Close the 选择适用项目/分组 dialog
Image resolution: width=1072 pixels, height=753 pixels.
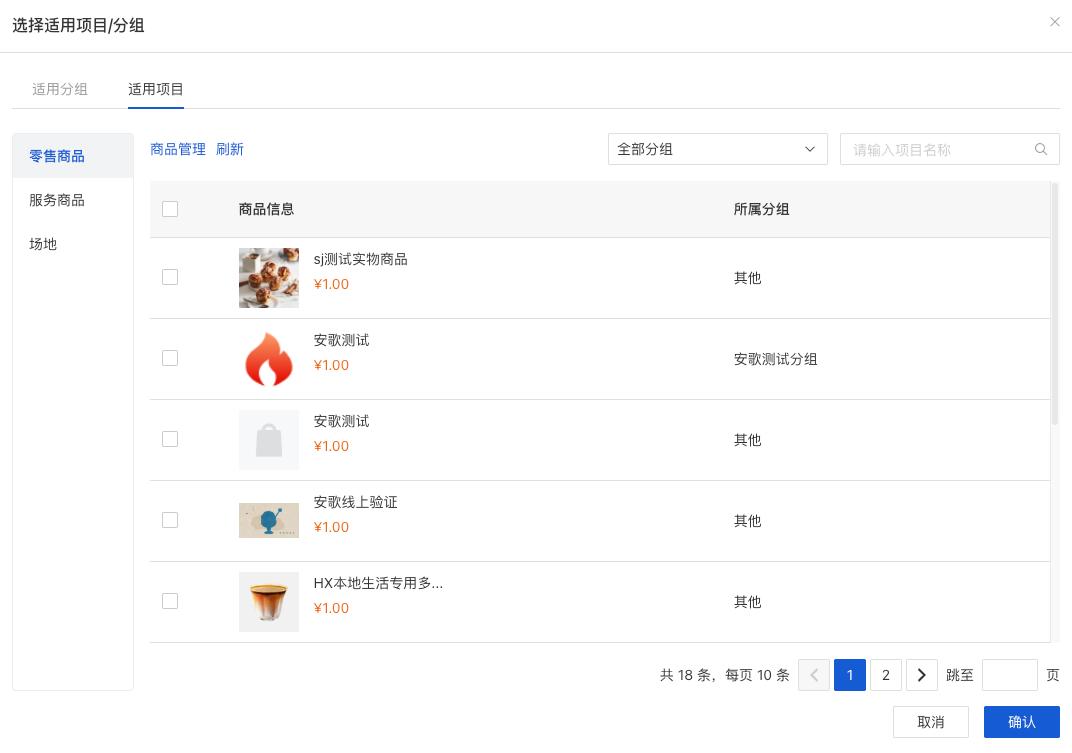1054,22
